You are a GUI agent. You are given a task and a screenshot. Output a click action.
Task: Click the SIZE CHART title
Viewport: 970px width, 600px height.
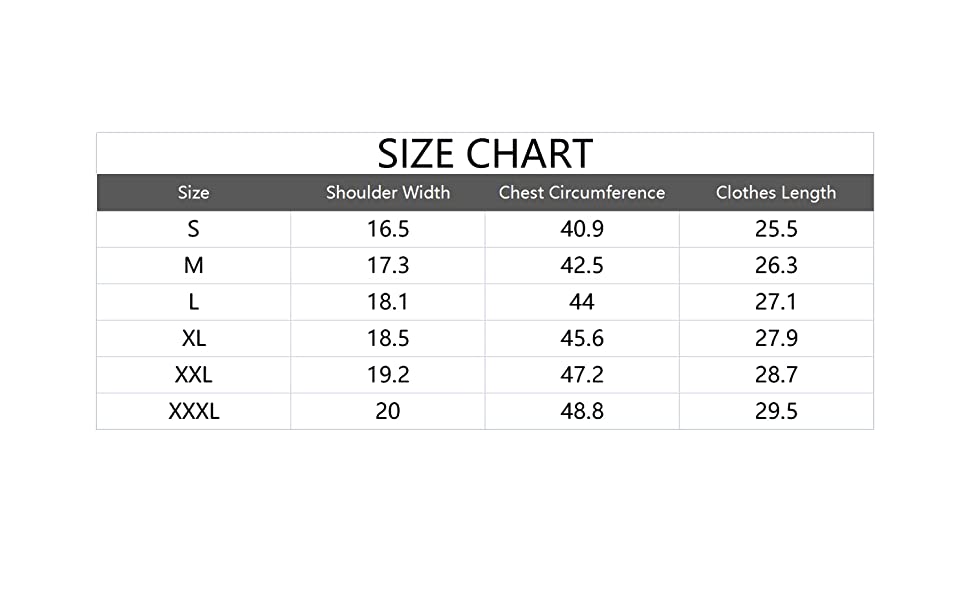tap(485, 154)
